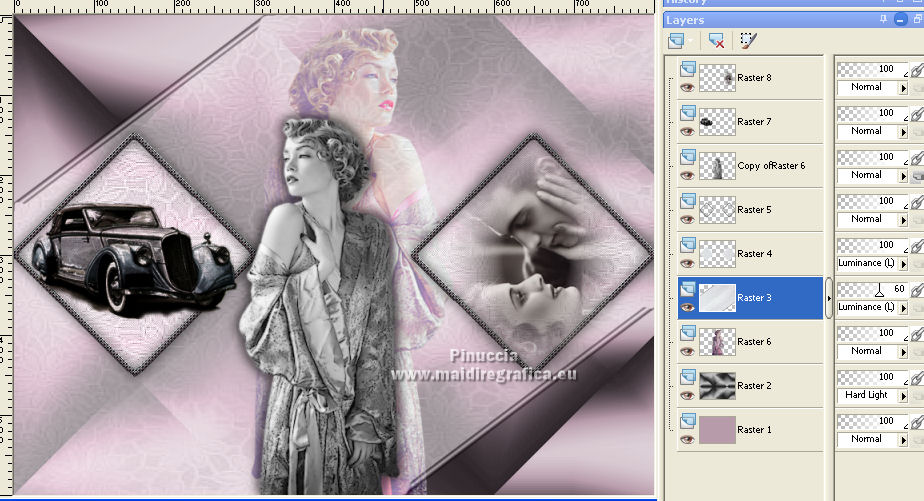Click Copy ofRaster 6 layer type icon
Screen dimensions: 924x501
point(688,157)
